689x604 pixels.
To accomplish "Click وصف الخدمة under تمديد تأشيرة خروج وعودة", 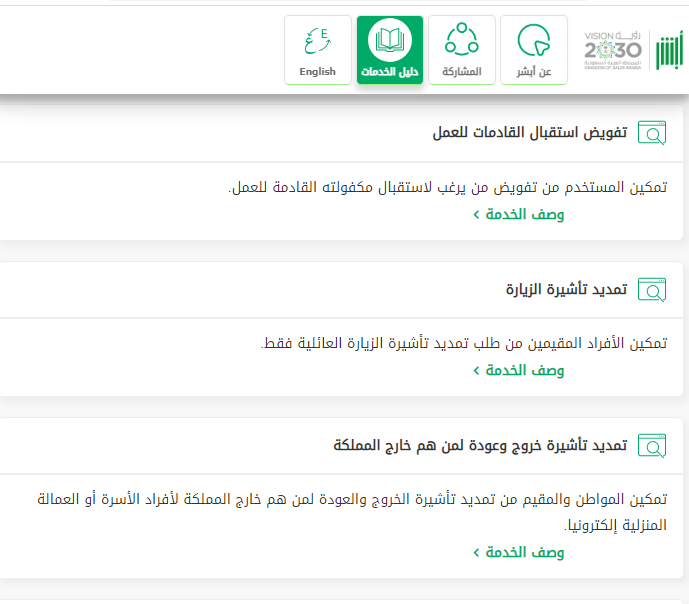I will (524, 552).
